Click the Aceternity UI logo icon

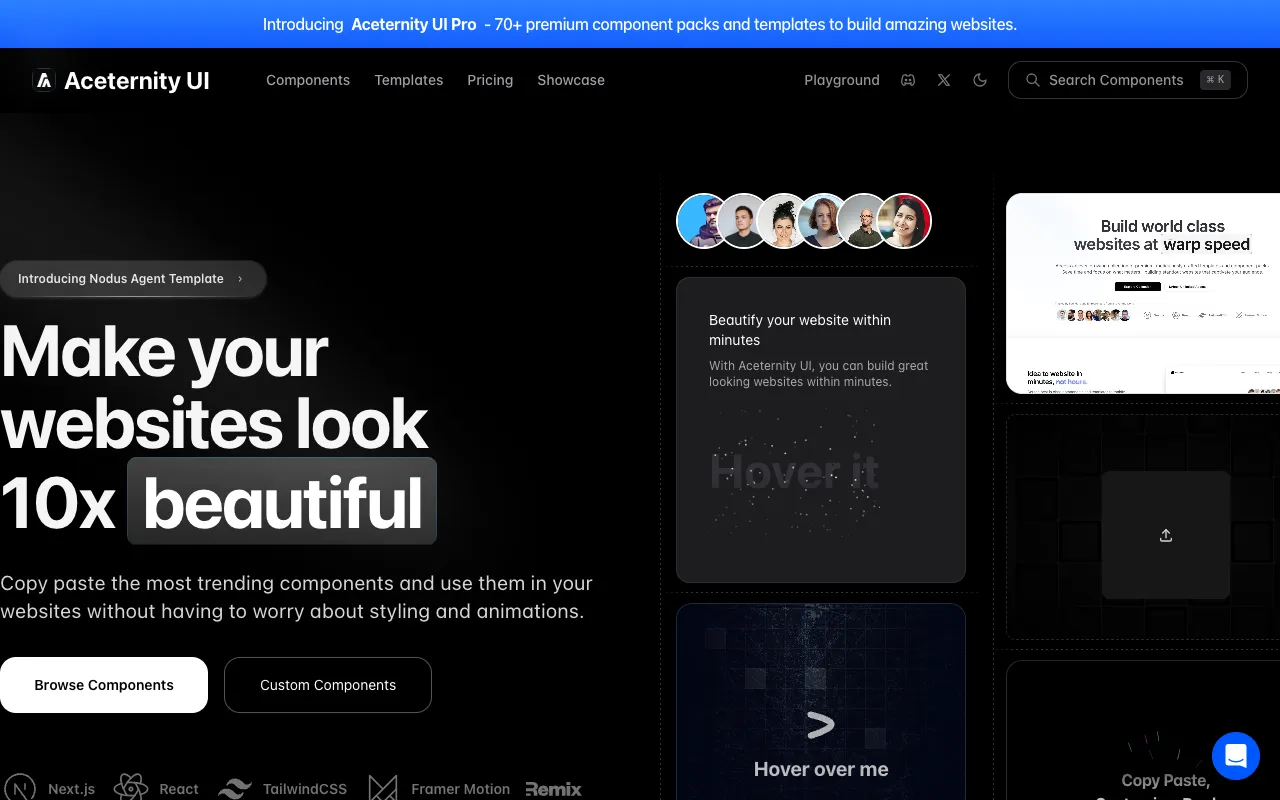tap(43, 81)
